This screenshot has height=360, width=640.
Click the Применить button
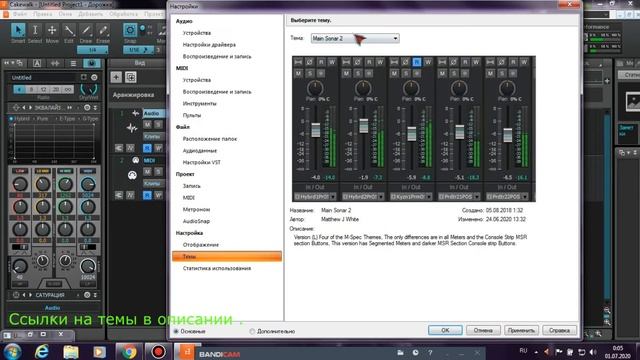pos(521,330)
